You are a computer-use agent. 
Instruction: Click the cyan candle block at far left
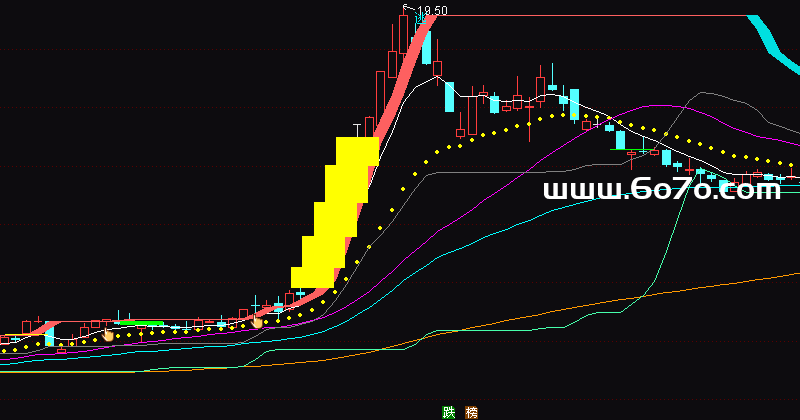pyautogui.click(x=49, y=335)
